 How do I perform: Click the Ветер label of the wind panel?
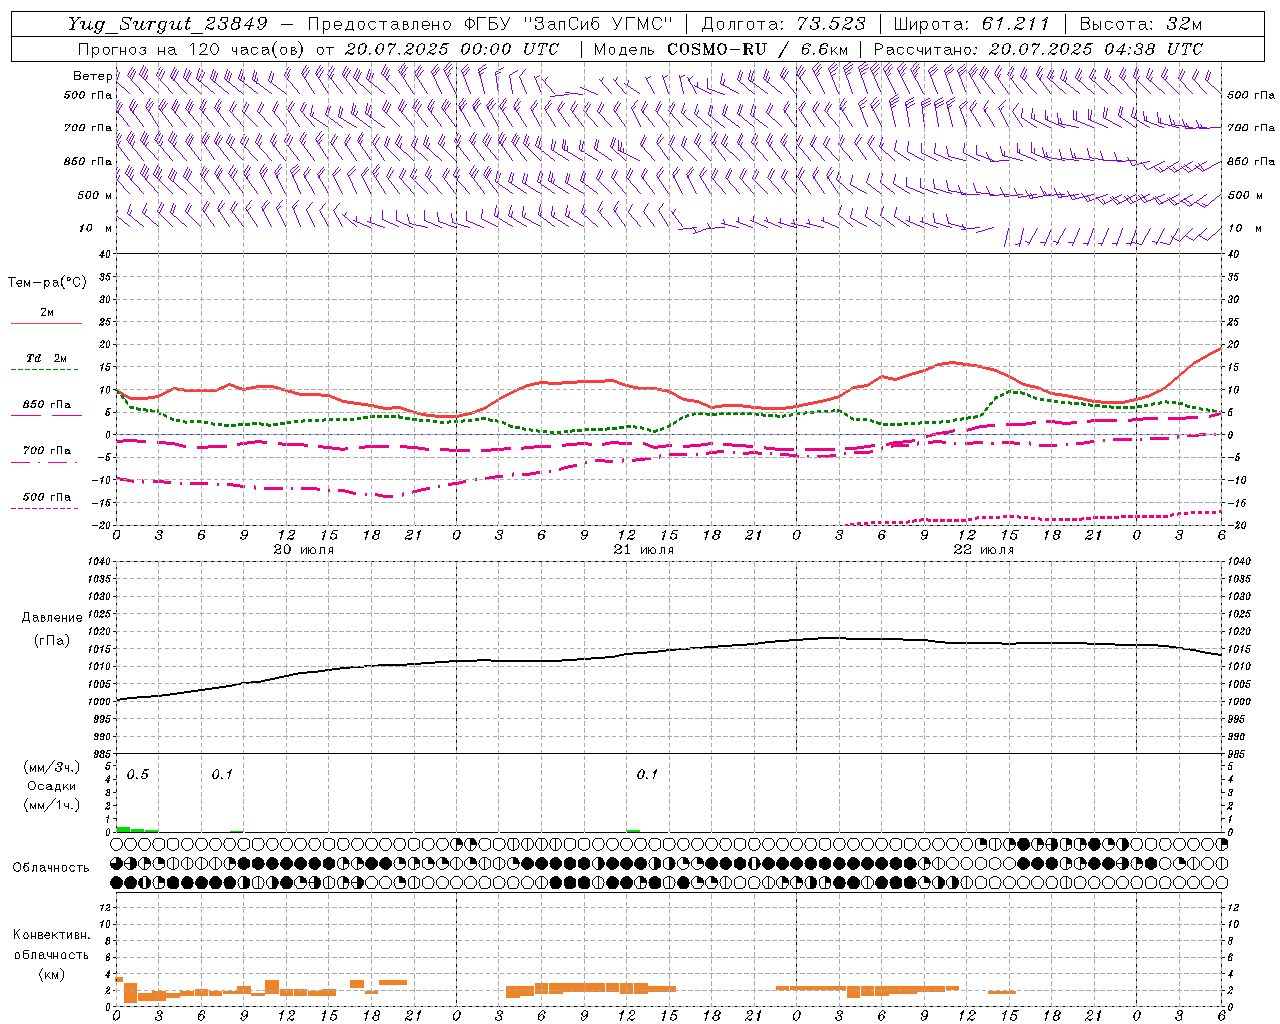click(x=92, y=76)
